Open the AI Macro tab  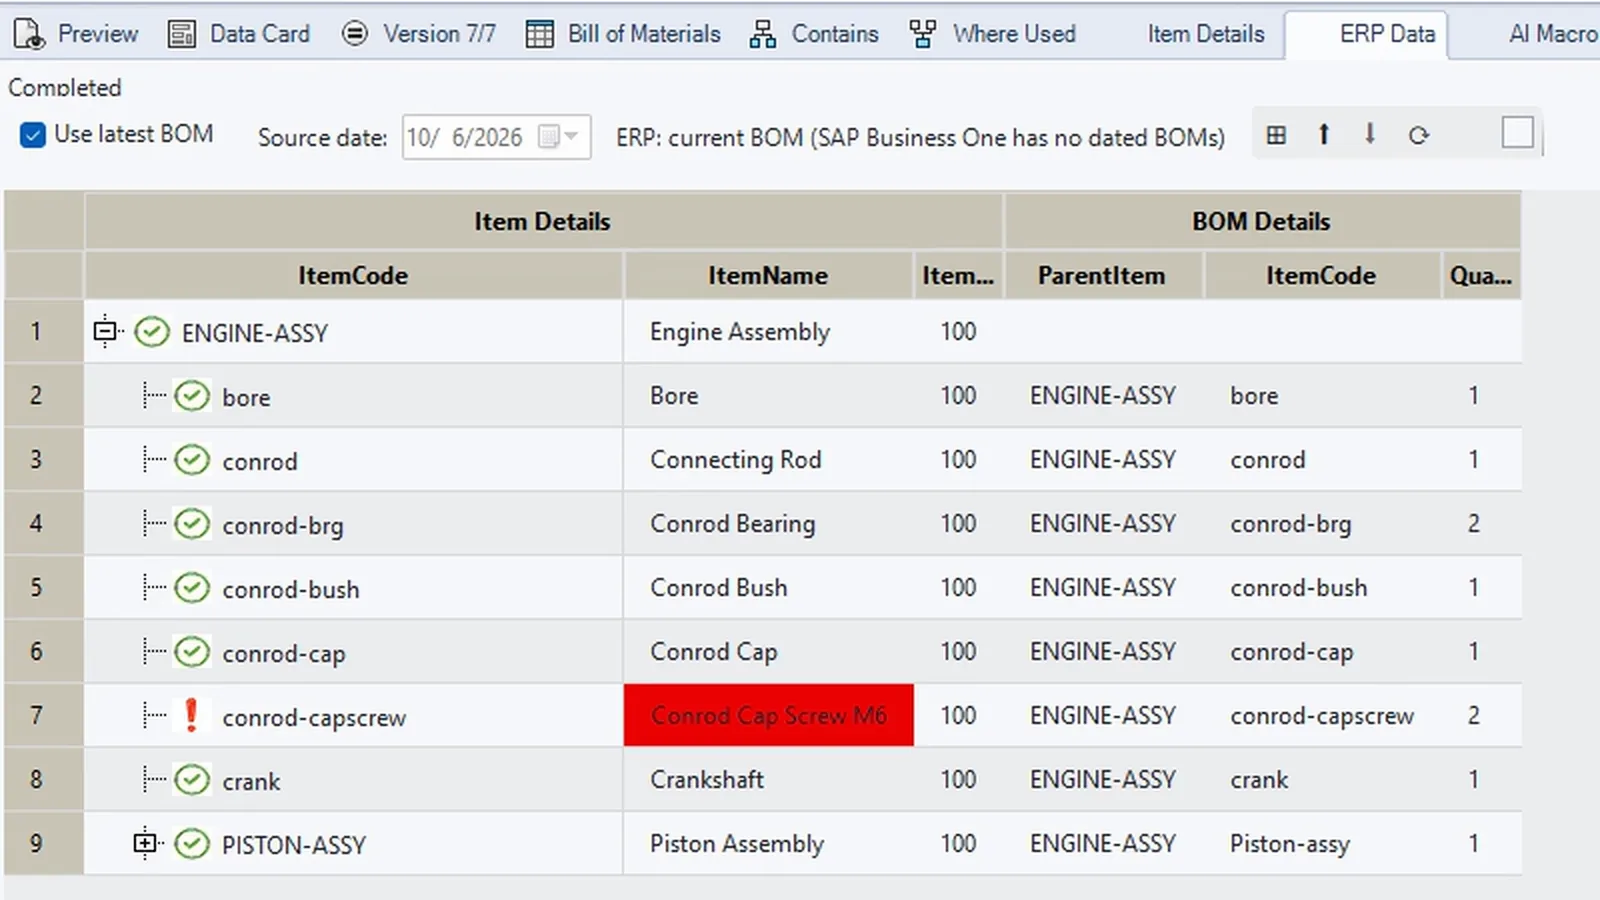(1552, 34)
